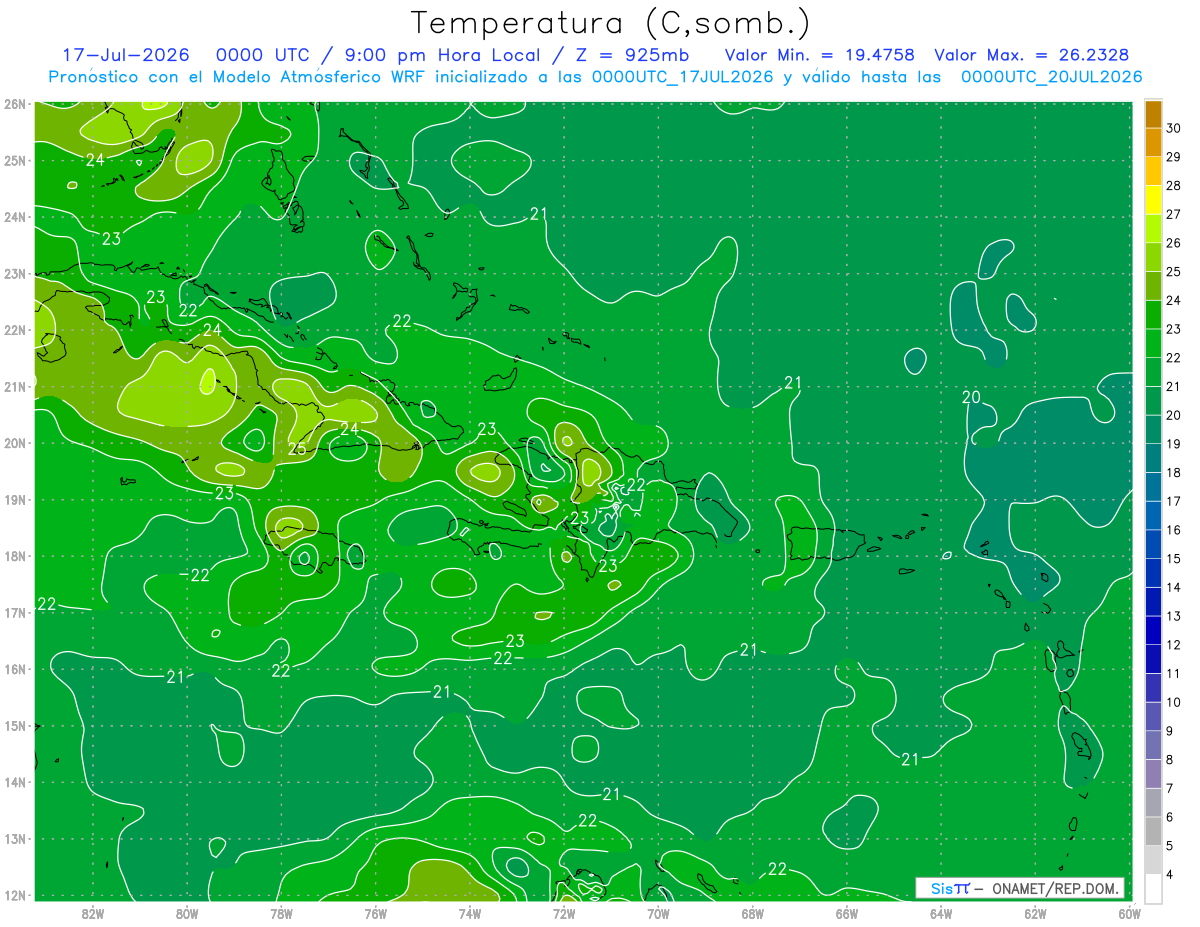Select the purple legend swatch between 8 and 9
Viewport: 1200px width, 927px height.
[1153, 745]
